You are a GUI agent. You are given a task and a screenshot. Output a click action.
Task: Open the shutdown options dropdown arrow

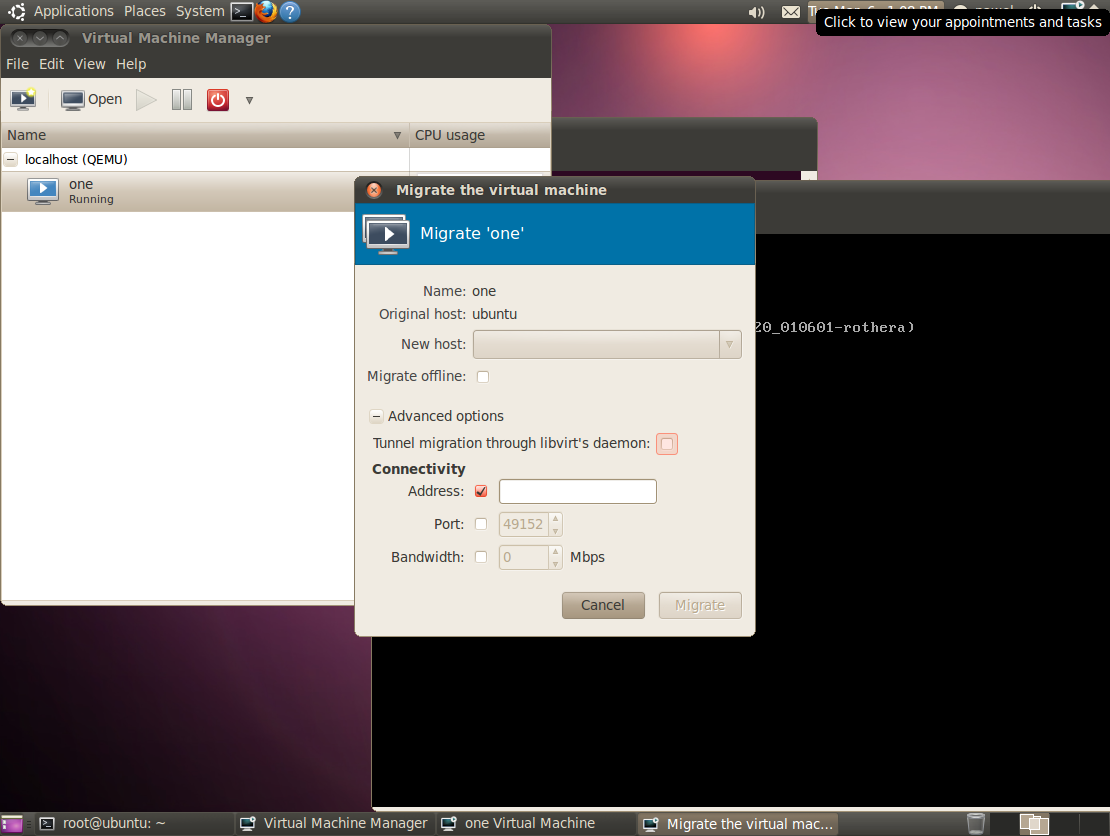point(249,100)
